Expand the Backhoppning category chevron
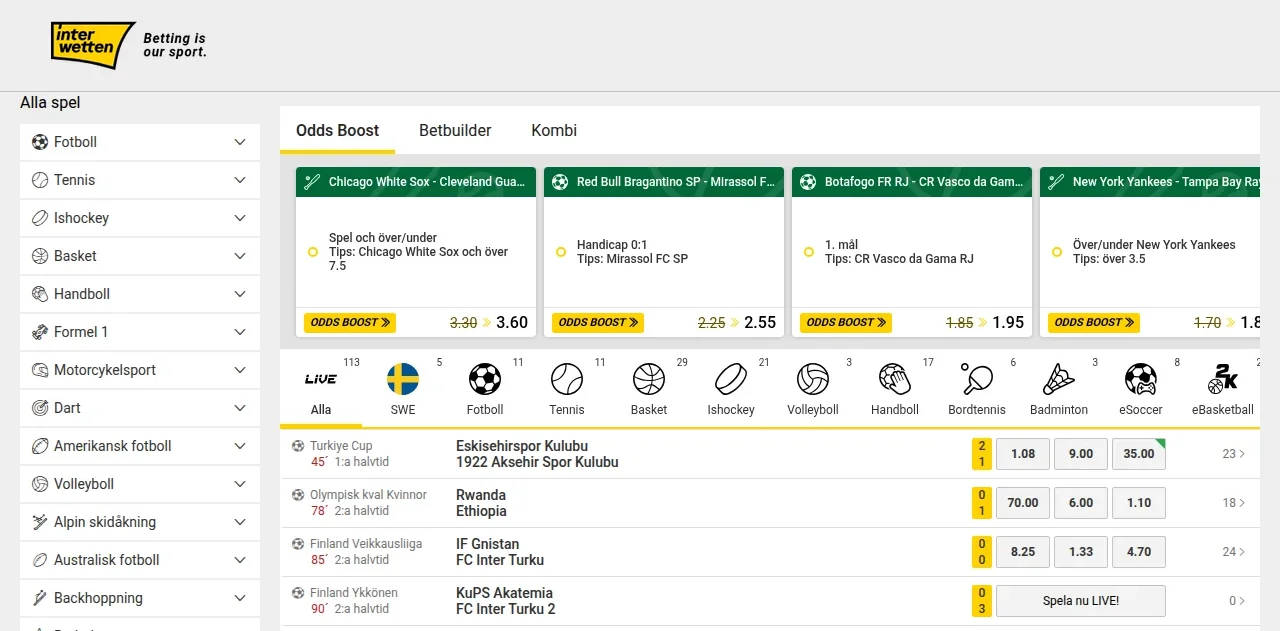This screenshot has width=1280, height=631. [240, 598]
